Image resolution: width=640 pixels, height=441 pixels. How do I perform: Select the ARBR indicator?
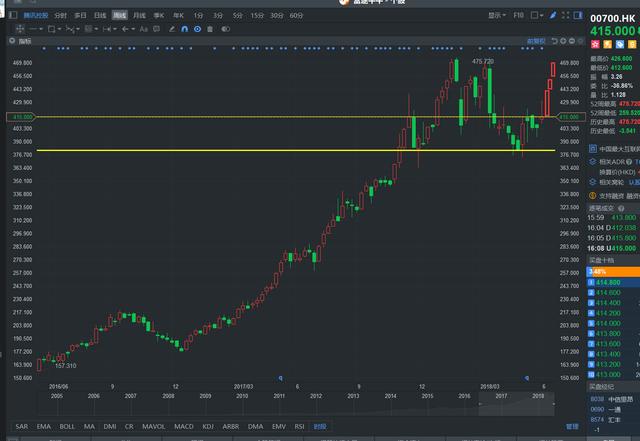point(231,426)
